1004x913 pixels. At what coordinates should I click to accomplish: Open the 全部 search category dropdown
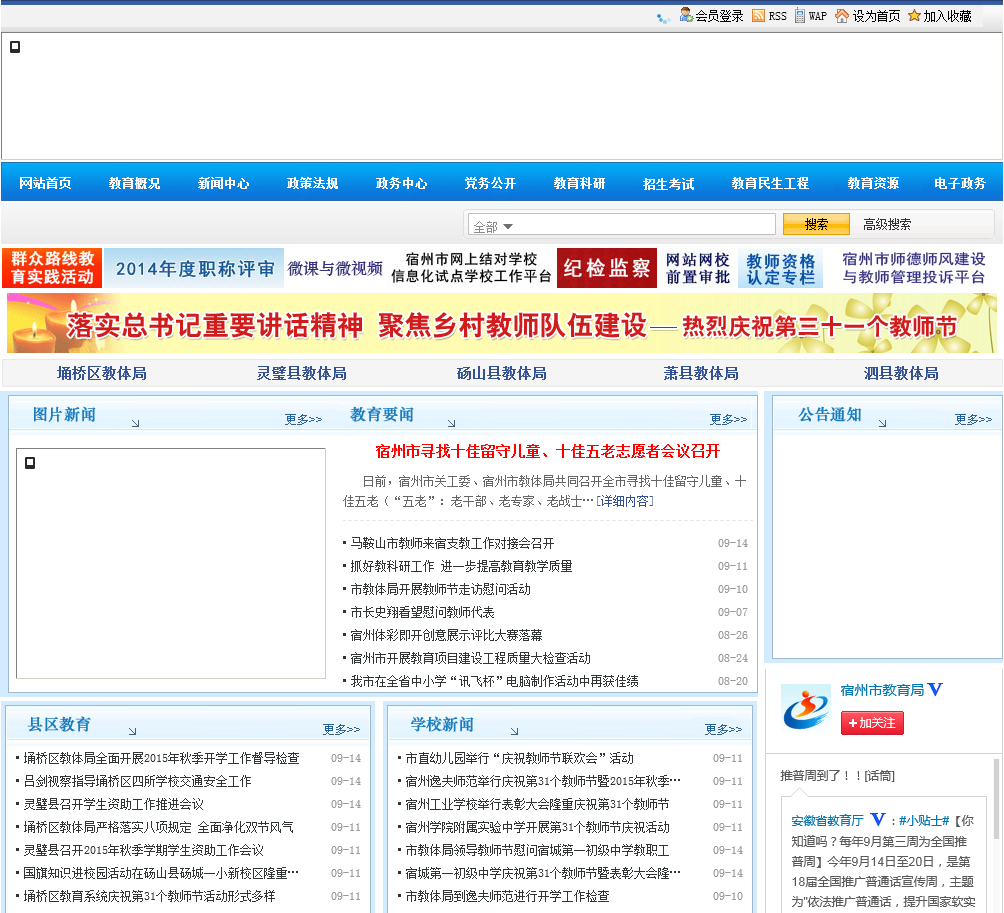493,227
